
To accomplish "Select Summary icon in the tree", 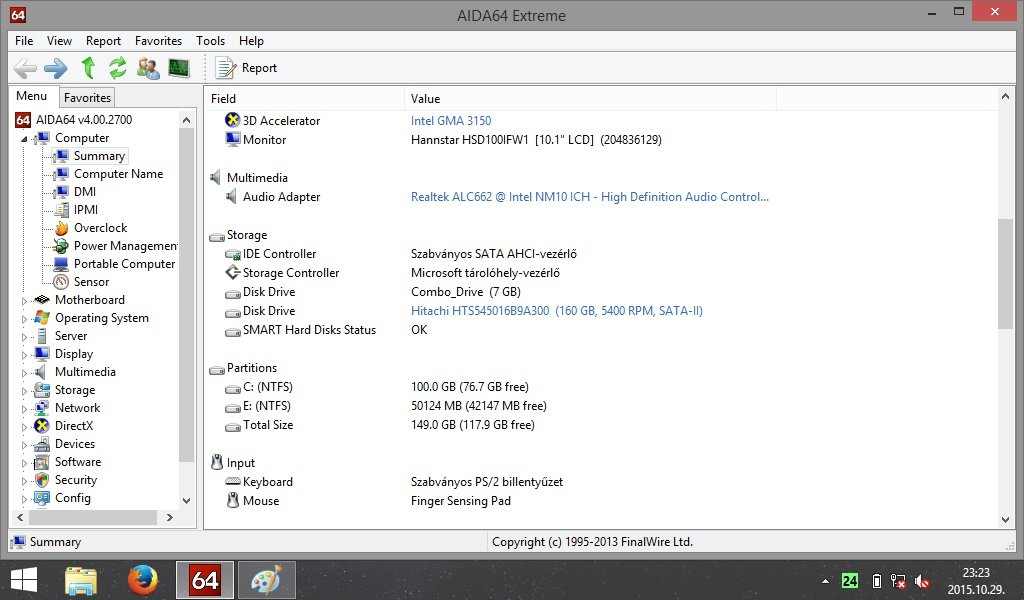I will 61,155.
